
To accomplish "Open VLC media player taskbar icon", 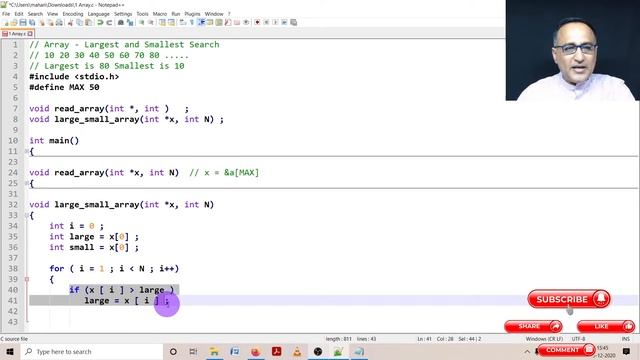I will (297, 351).
